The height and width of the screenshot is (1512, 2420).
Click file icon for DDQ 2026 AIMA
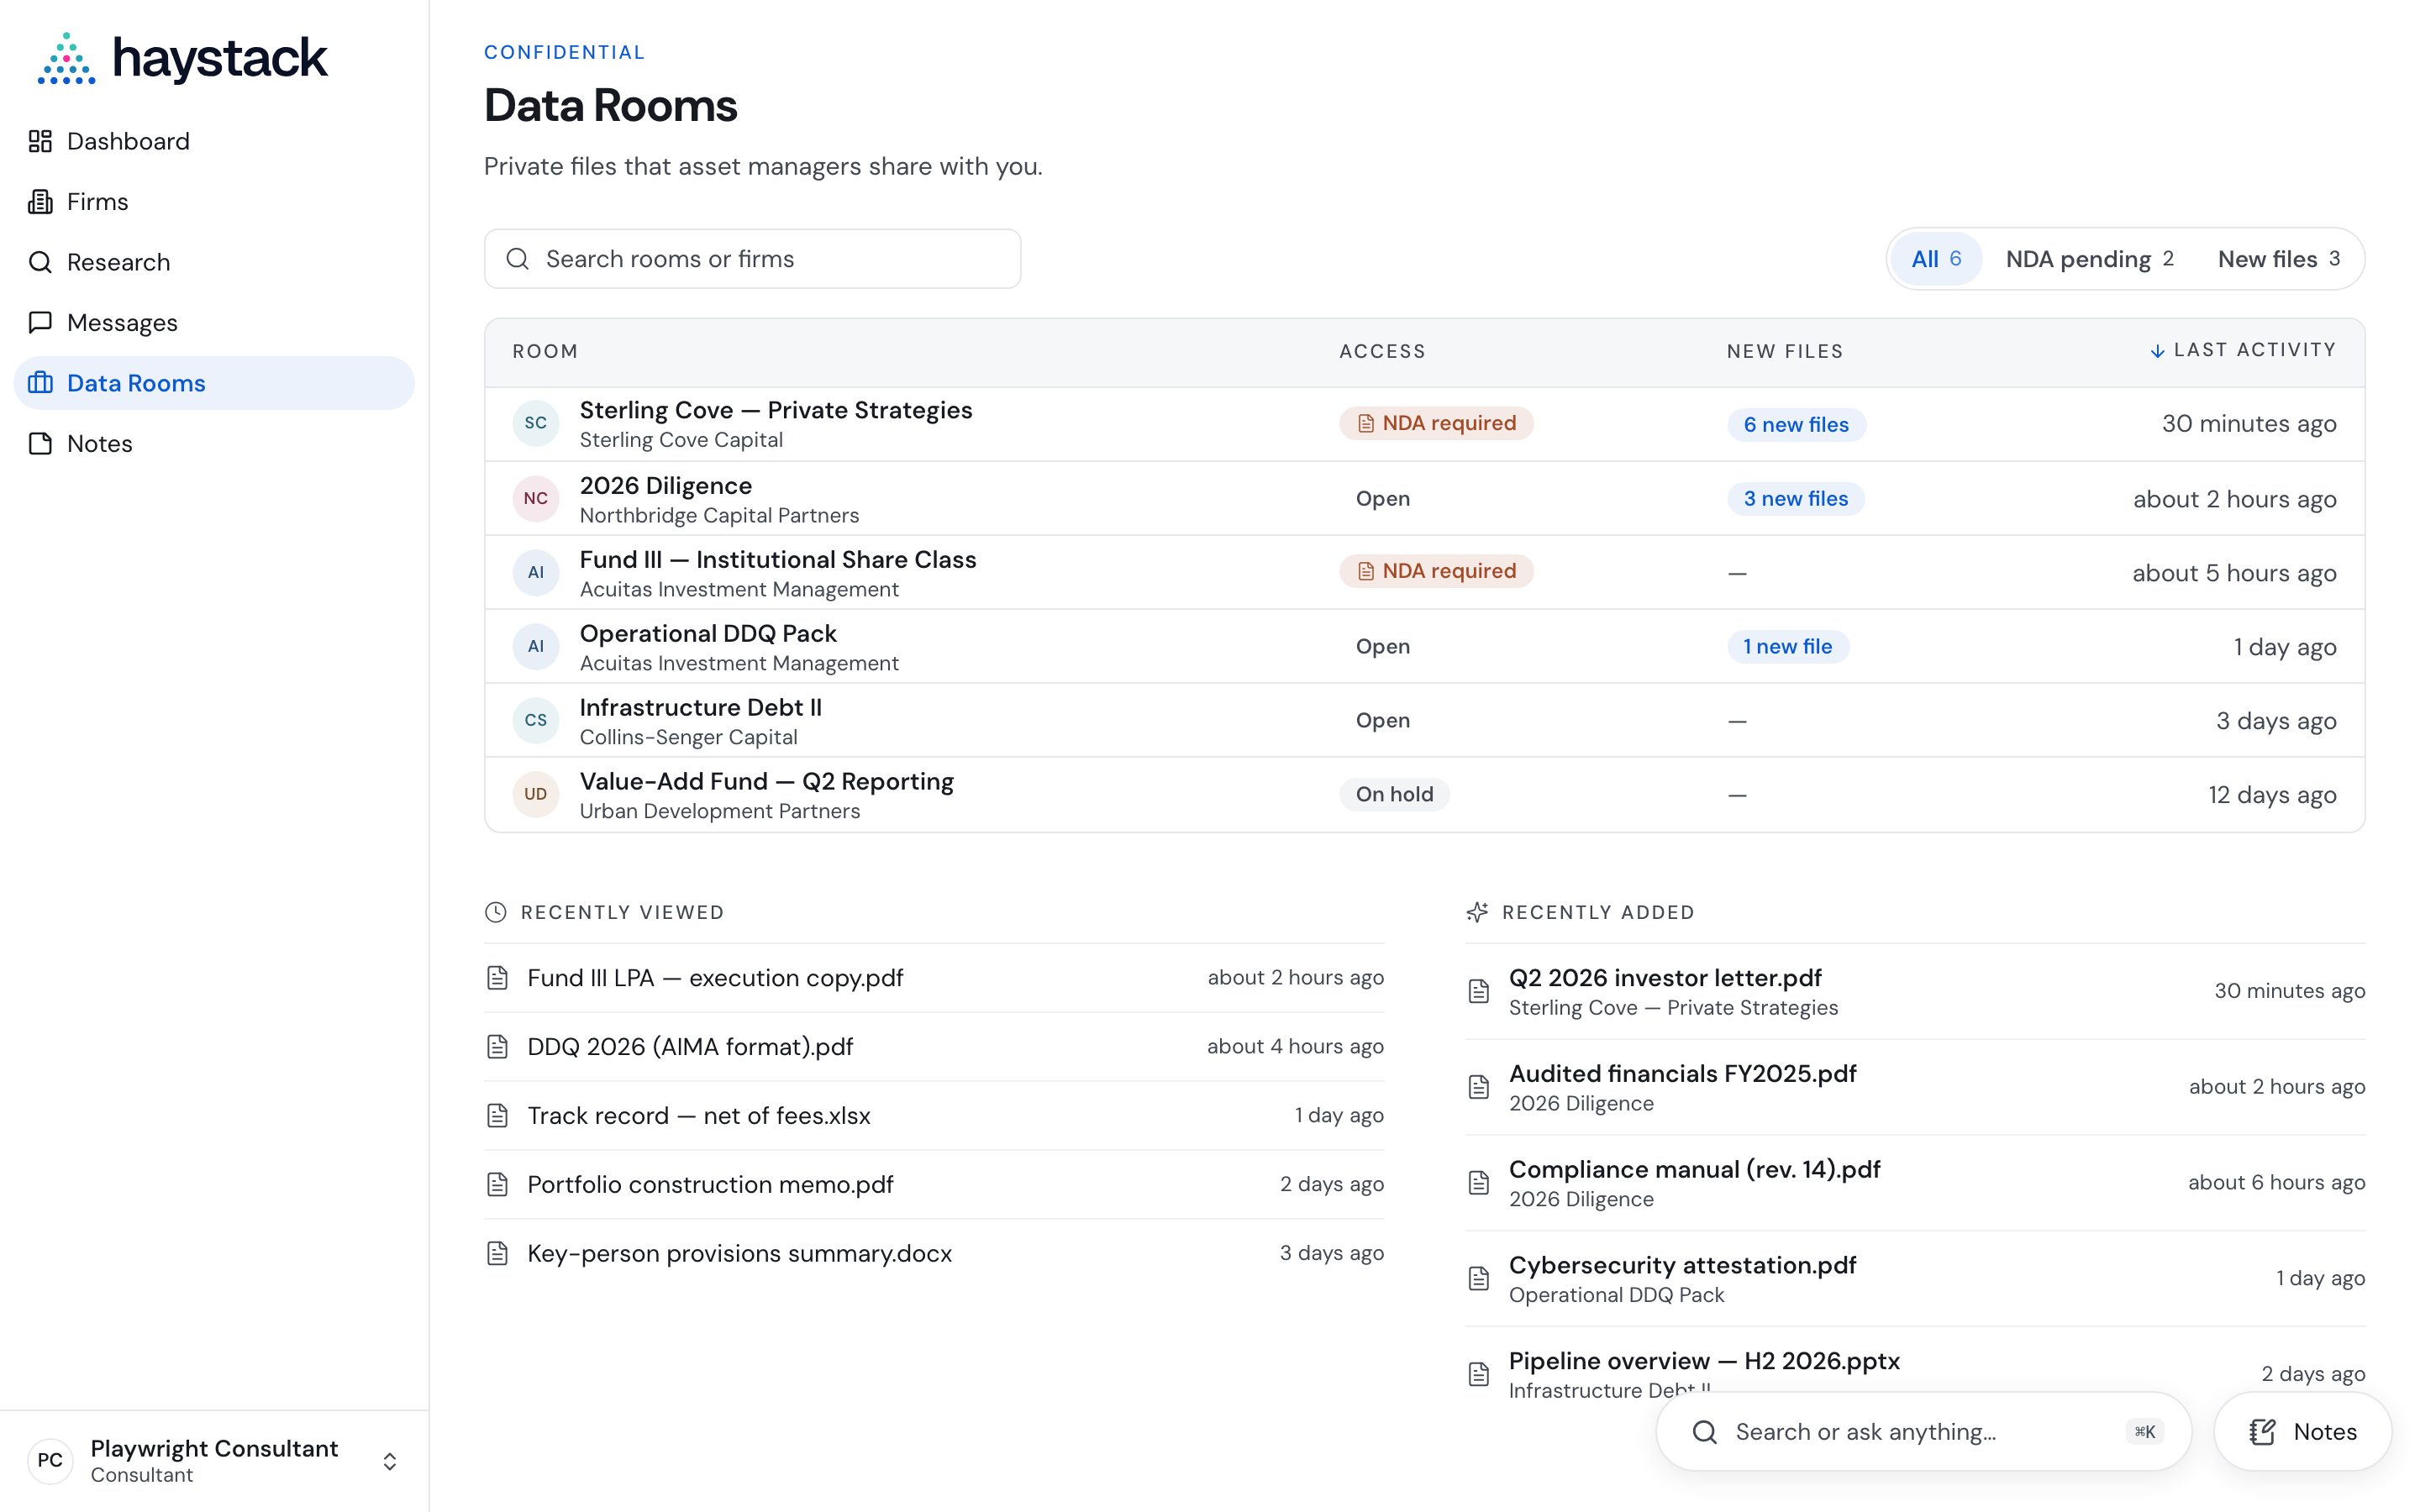coord(497,1047)
